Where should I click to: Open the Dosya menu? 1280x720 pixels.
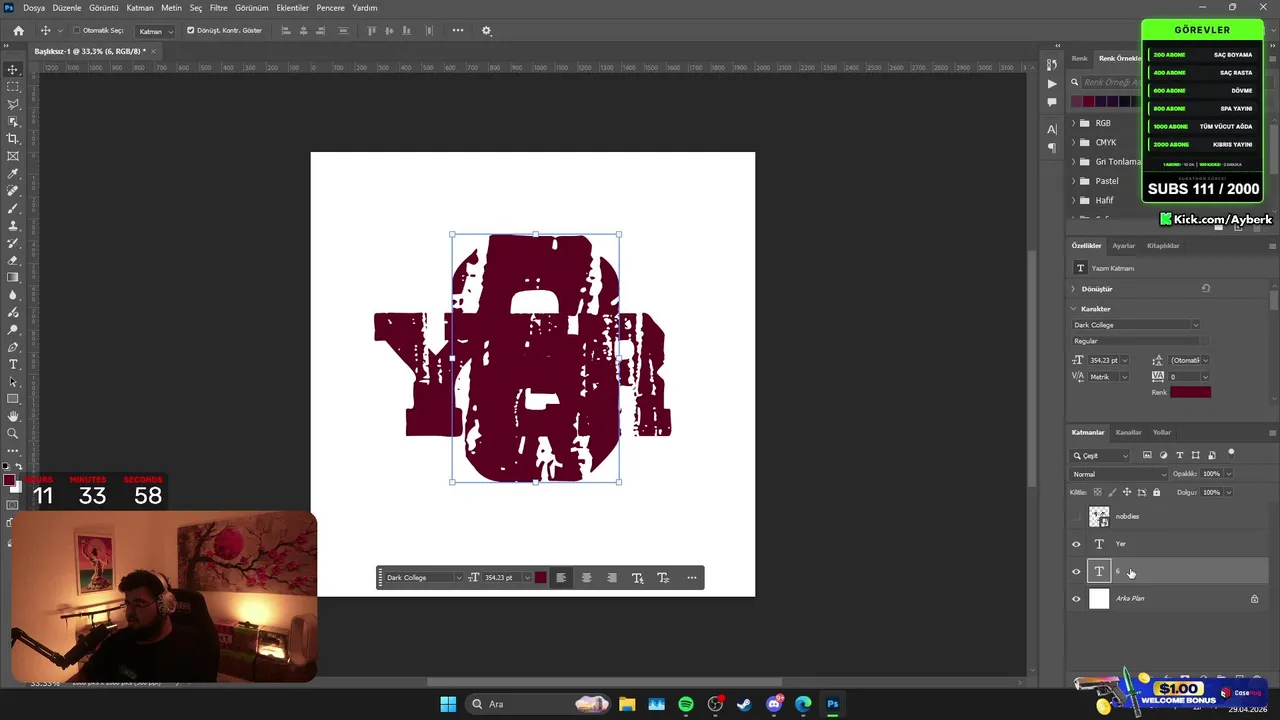pyautogui.click(x=34, y=8)
